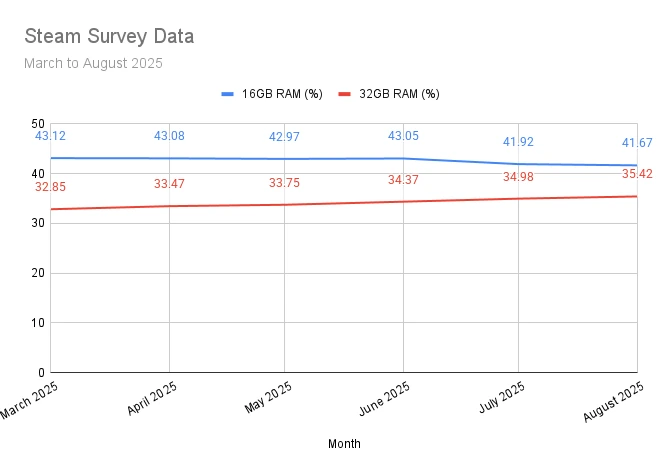Select the August 2025 axis label
The image size is (661, 475).
[x=613, y=402]
